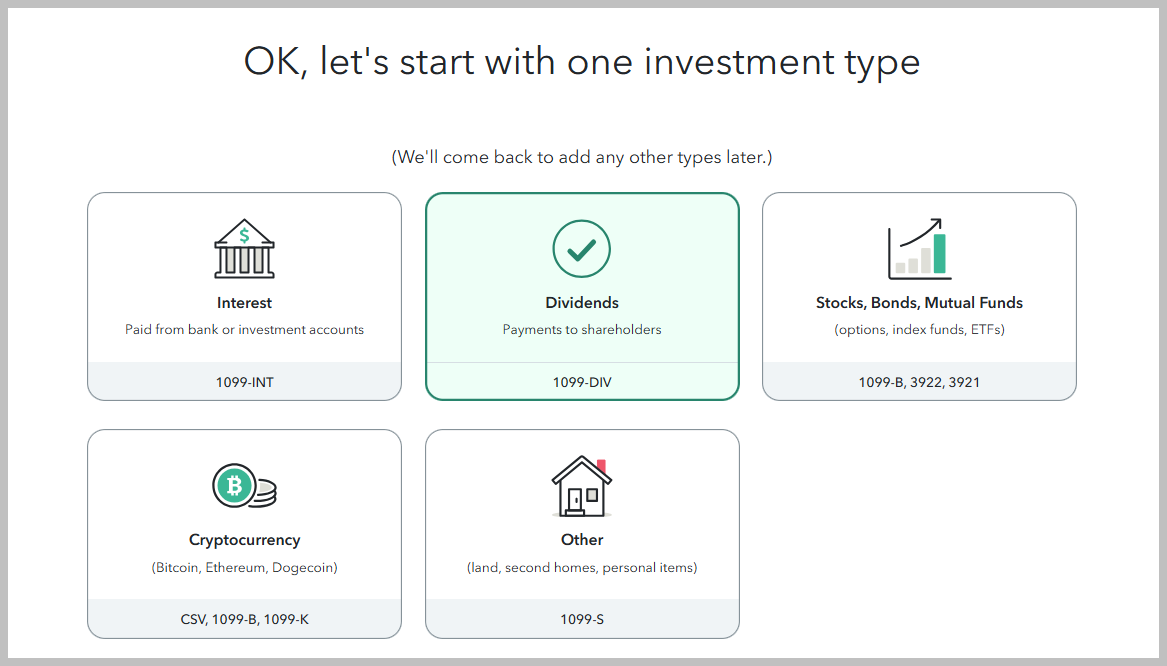
Task: Choose the Cryptocurrency card heading
Action: click(x=244, y=540)
